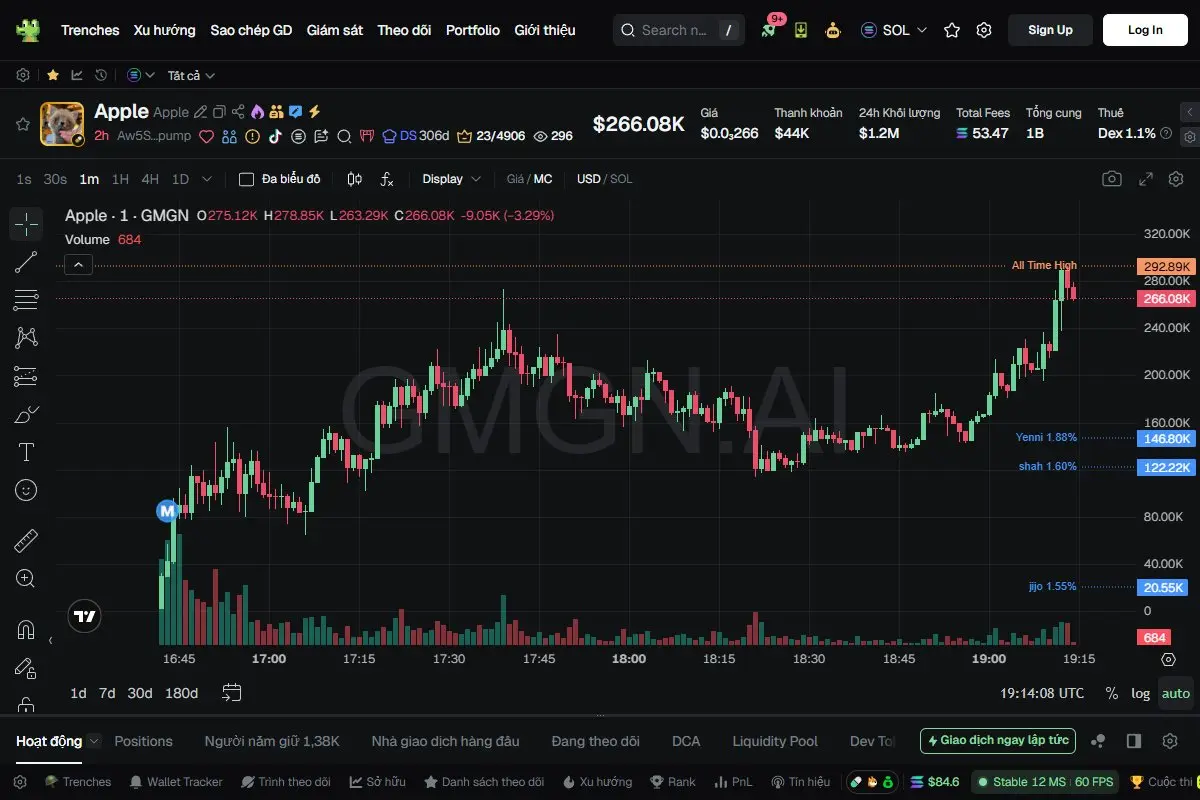Focus the token search field
The height and width of the screenshot is (800, 1200).
[679, 30]
